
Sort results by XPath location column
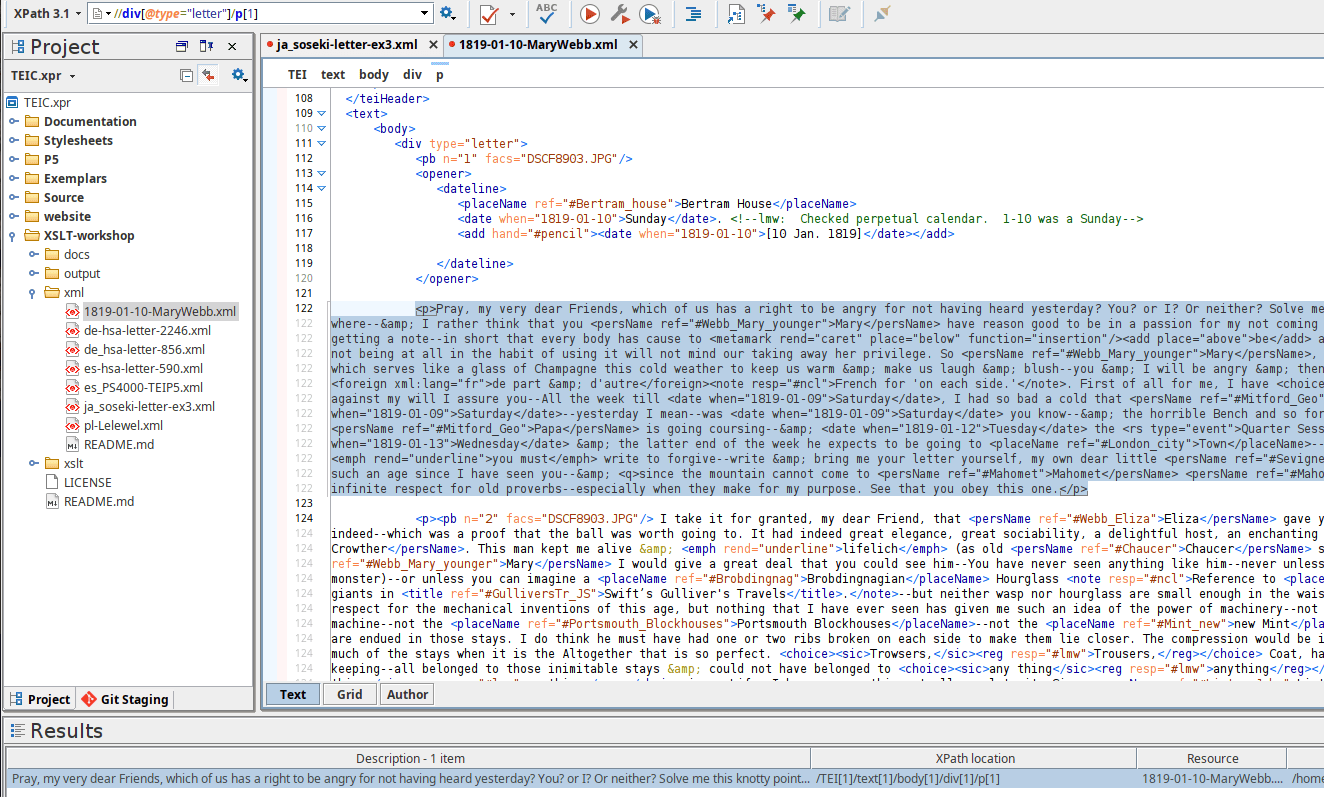(x=973, y=759)
